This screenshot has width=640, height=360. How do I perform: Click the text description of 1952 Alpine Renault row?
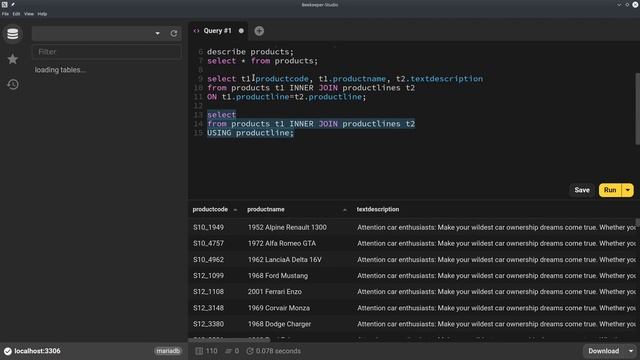click(496, 227)
